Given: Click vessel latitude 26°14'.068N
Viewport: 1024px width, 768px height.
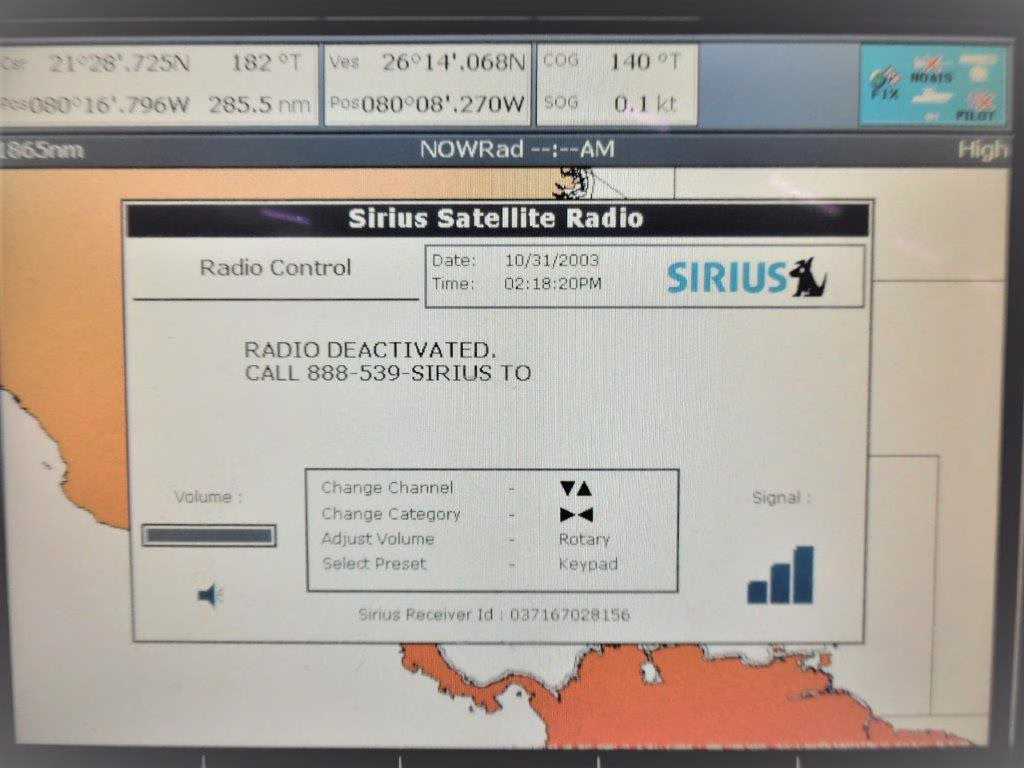Looking at the screenshot, I should pos(453,63).
